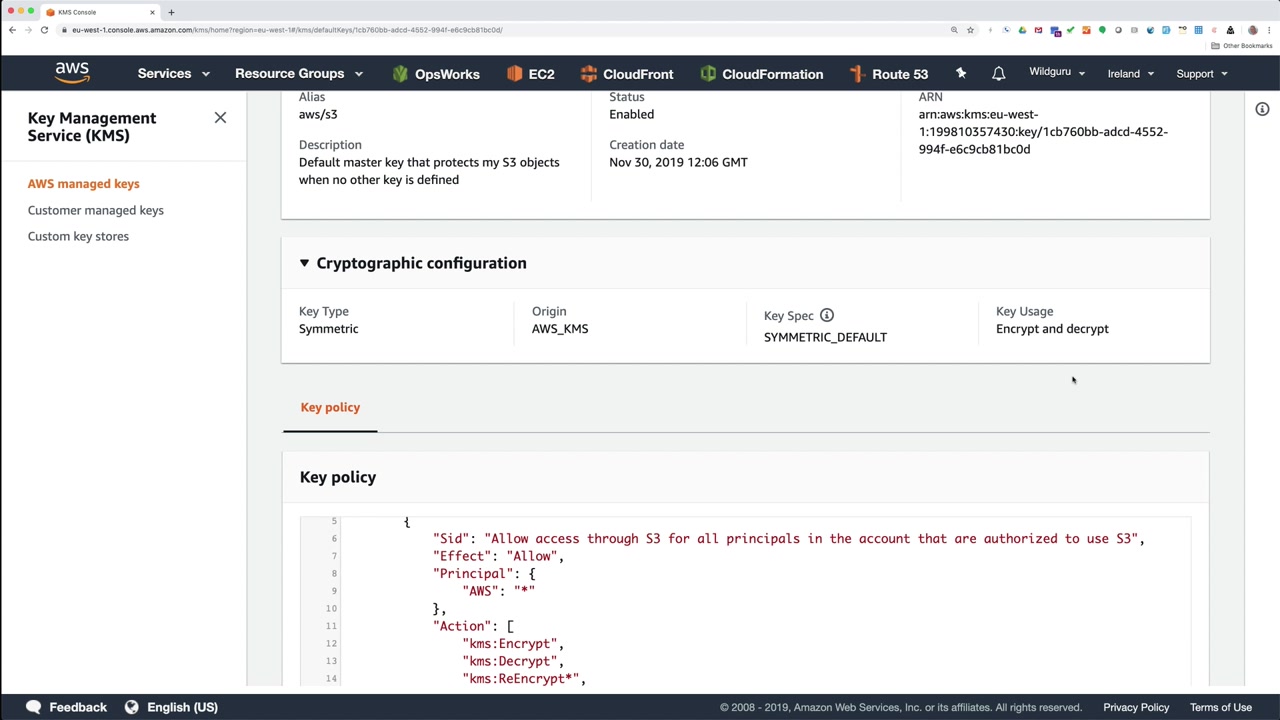This screenshot has height=720, width=1280.
Task: Open OpsWorks service shortcut
Action: pyautogui.click(x=436, y=74)
